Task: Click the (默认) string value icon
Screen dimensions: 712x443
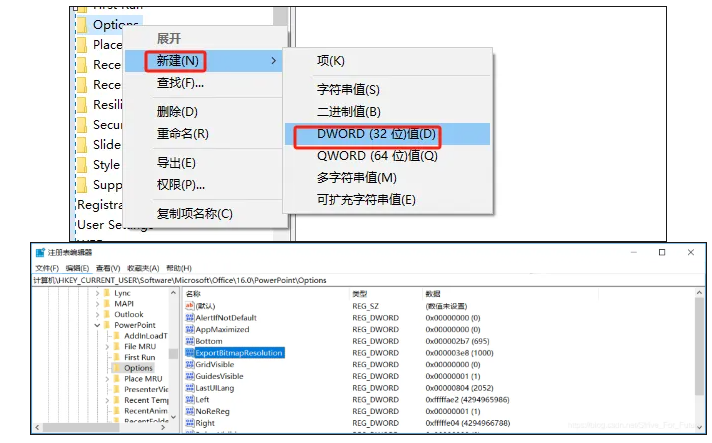Action: point(190,306)
